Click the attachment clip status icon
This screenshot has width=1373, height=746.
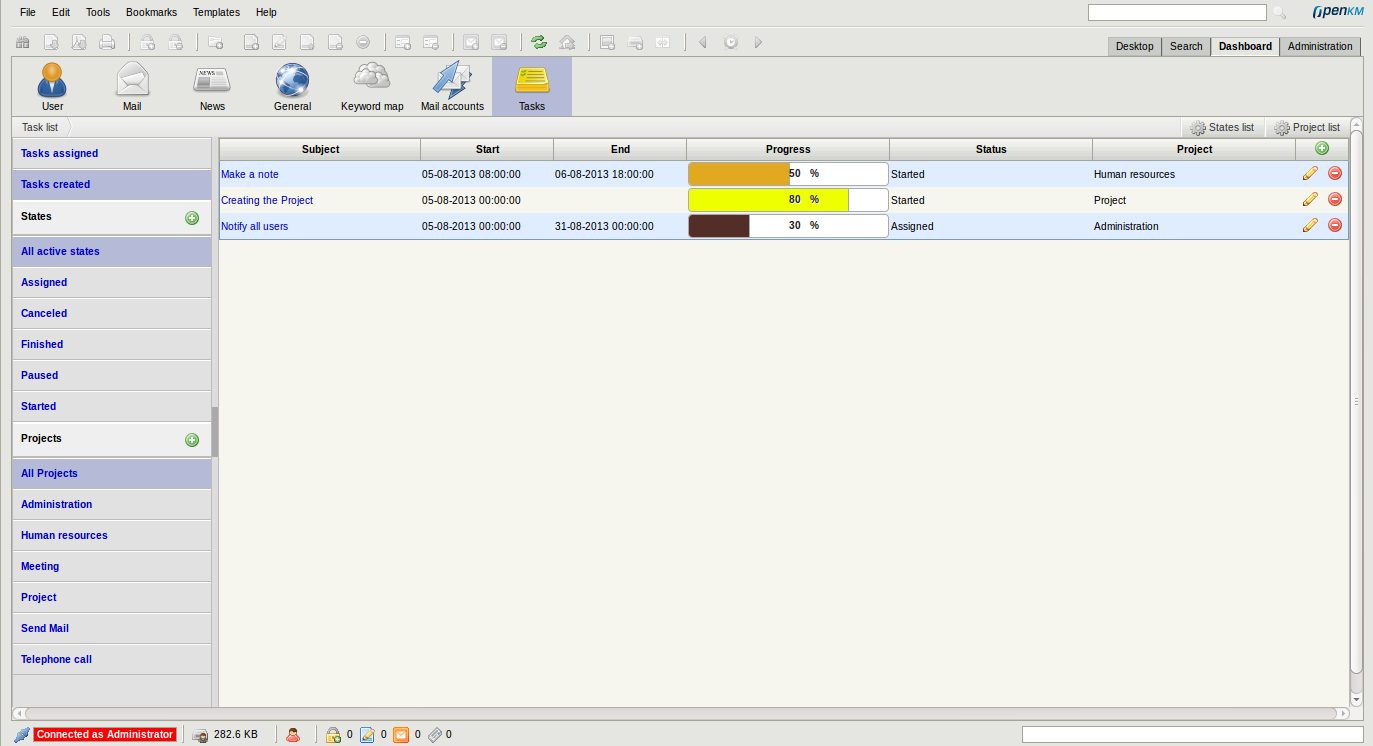[x=434, y=734]
